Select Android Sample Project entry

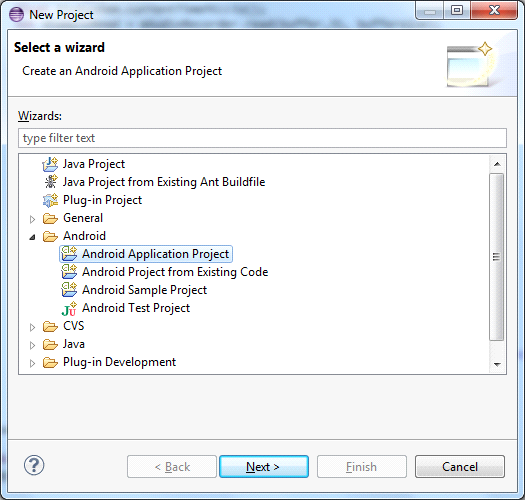click(x=144, y=290)
